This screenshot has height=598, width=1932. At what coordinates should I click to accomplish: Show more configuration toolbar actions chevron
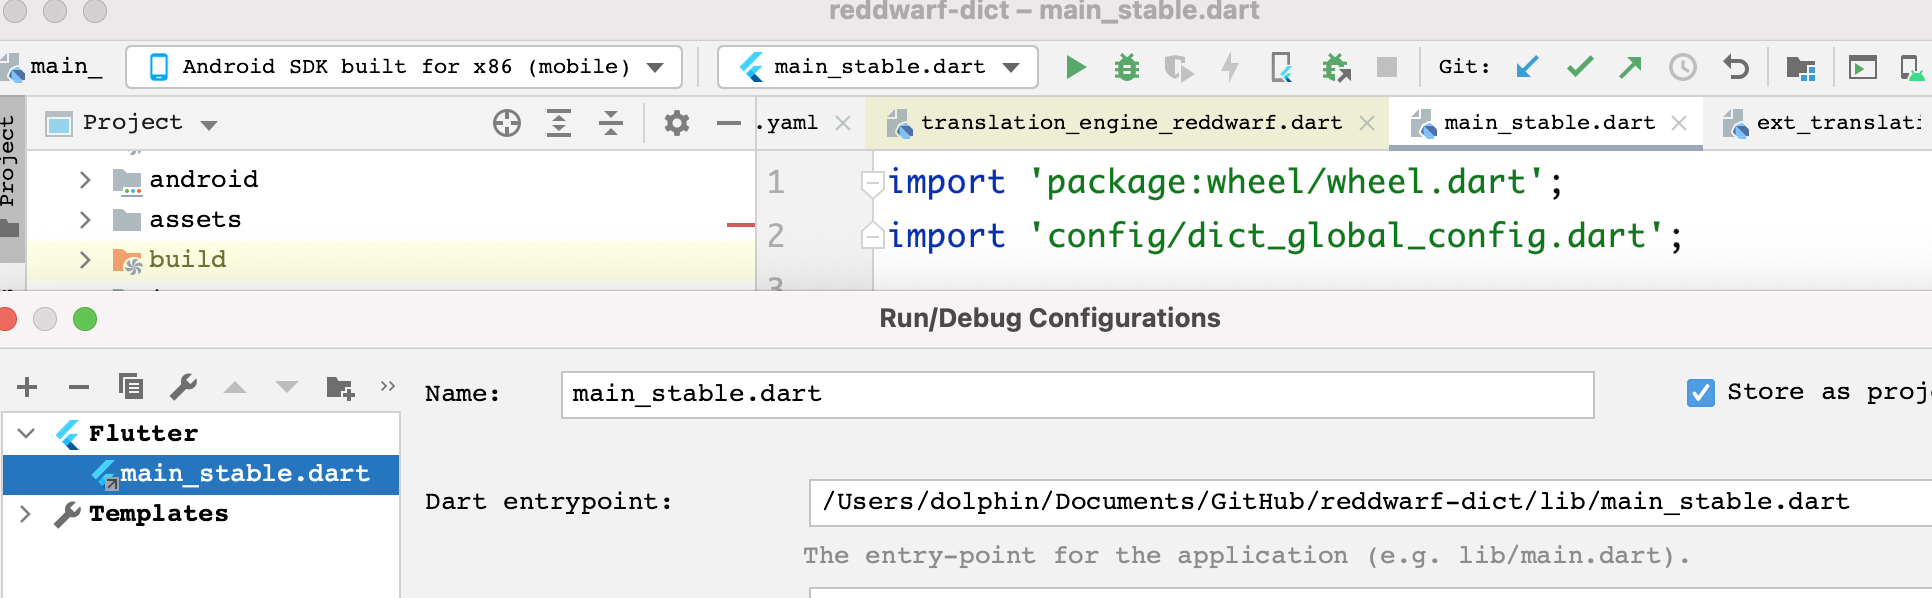388,386
